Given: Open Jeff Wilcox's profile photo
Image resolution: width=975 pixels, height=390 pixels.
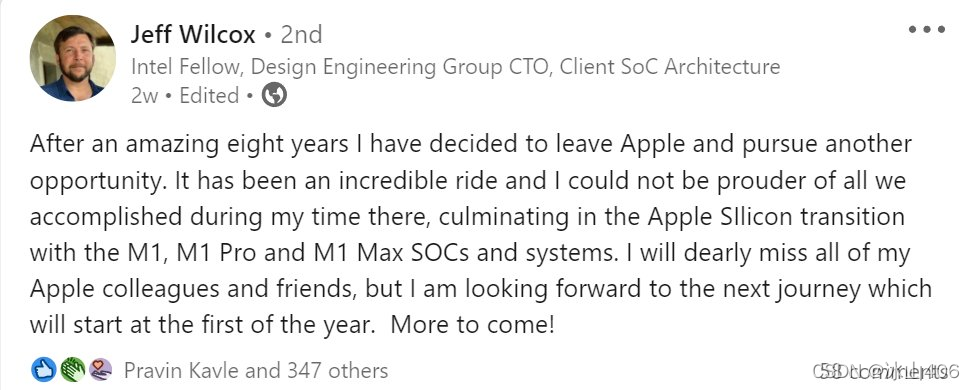Looking at the screenshot, I should 72,58.
